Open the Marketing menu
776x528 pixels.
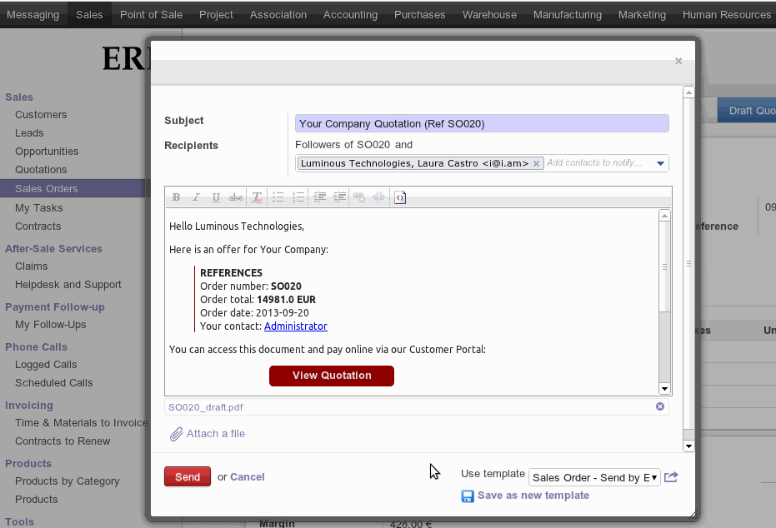(642, 15)
